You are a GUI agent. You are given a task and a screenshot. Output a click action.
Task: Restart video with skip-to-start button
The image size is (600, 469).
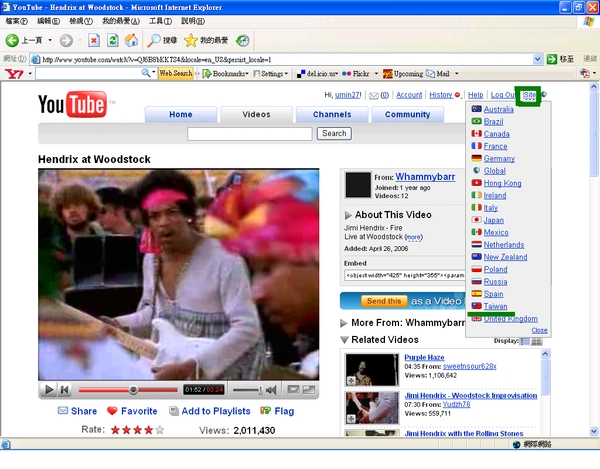pyautogui.click(x=64, y=390)
